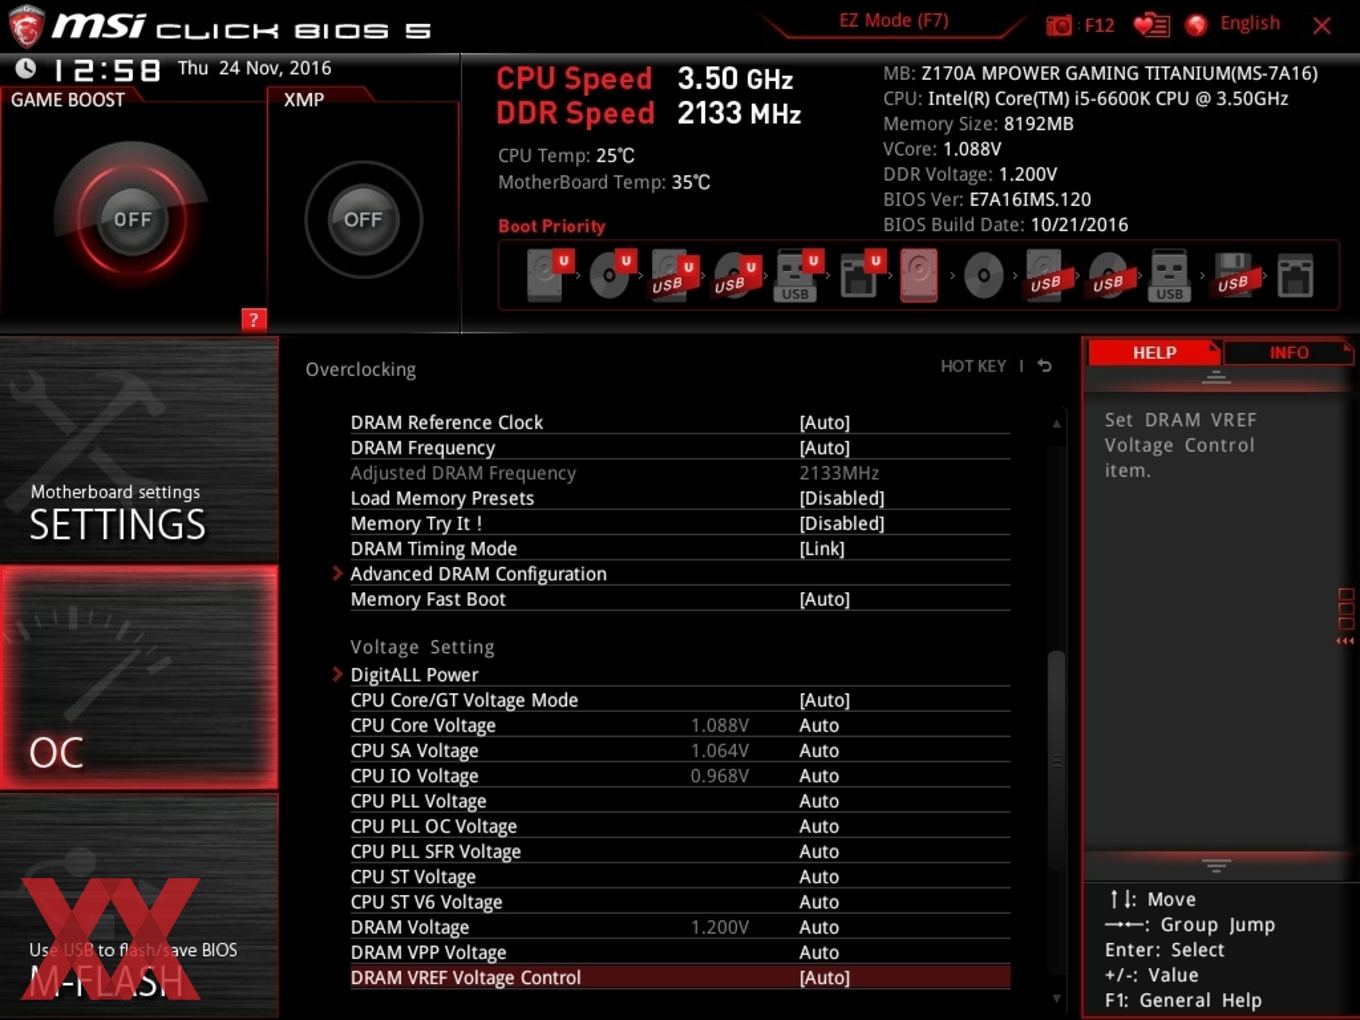Image resolution: width=1360 pixels, height=1020 pixels.
Task: Expand the DigitALL Power submenu
Action: pos(414,675)
